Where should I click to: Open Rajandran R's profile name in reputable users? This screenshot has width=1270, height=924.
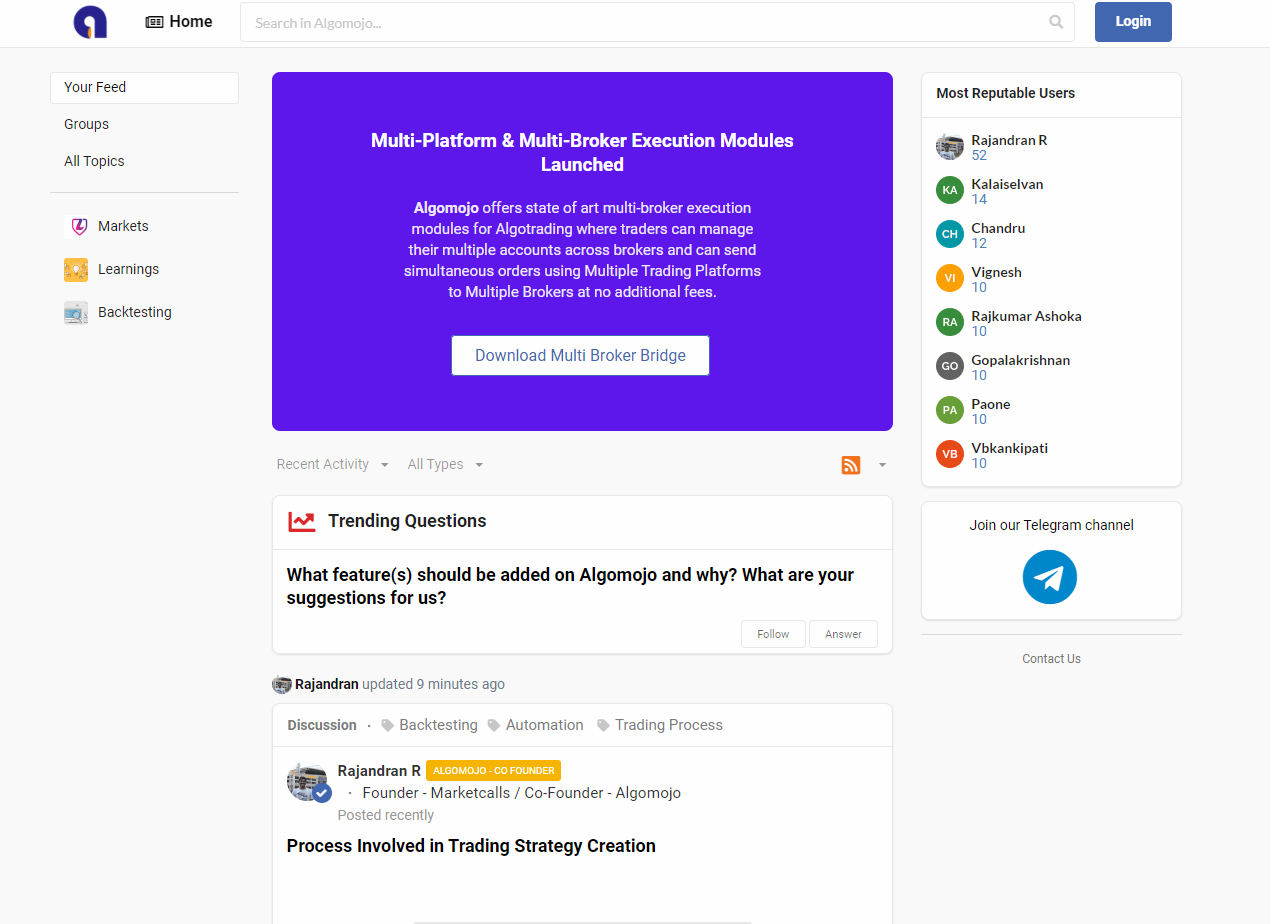click(1009, 140)
